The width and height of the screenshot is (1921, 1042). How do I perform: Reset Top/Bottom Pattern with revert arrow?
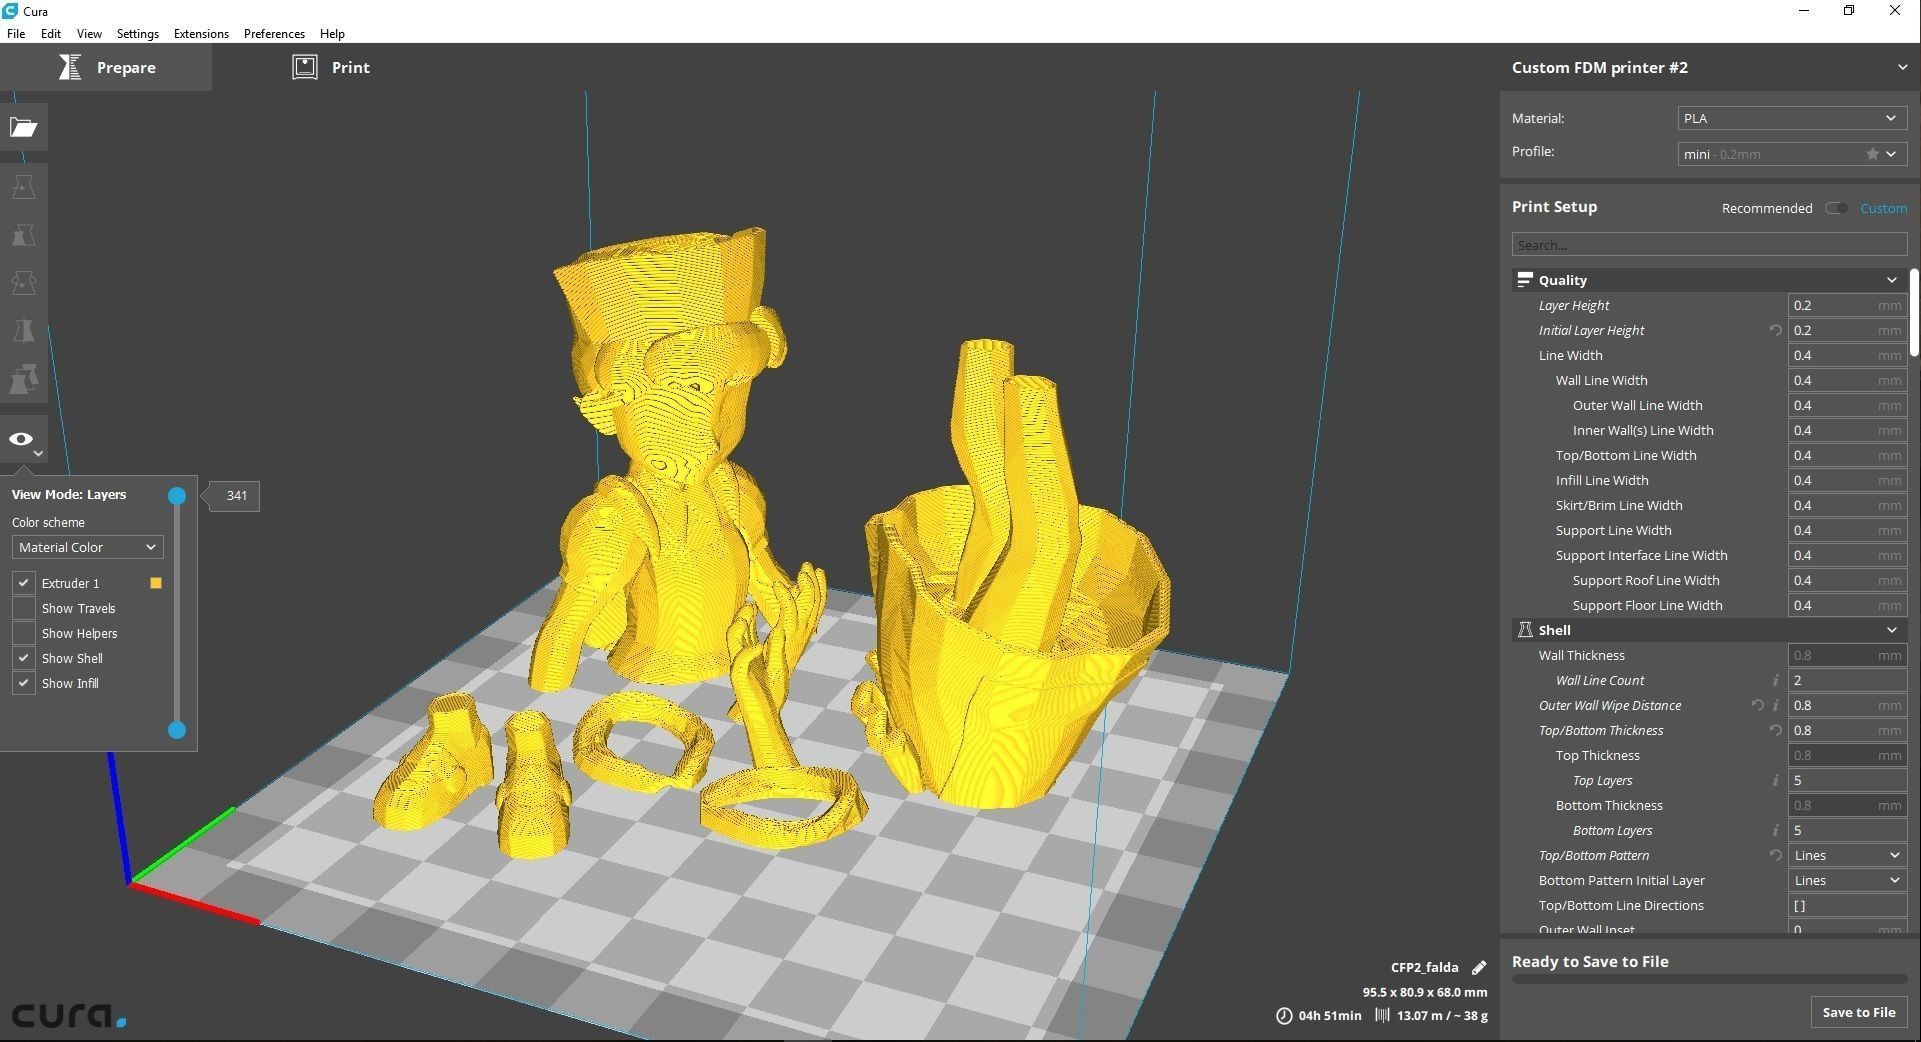pos(1775,855)
